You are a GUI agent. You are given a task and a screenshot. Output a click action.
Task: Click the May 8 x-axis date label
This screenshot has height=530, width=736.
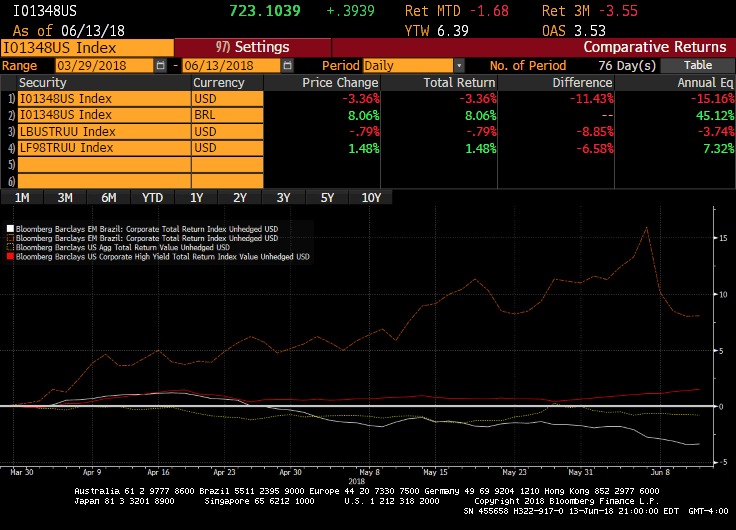(x=369, y=472)
